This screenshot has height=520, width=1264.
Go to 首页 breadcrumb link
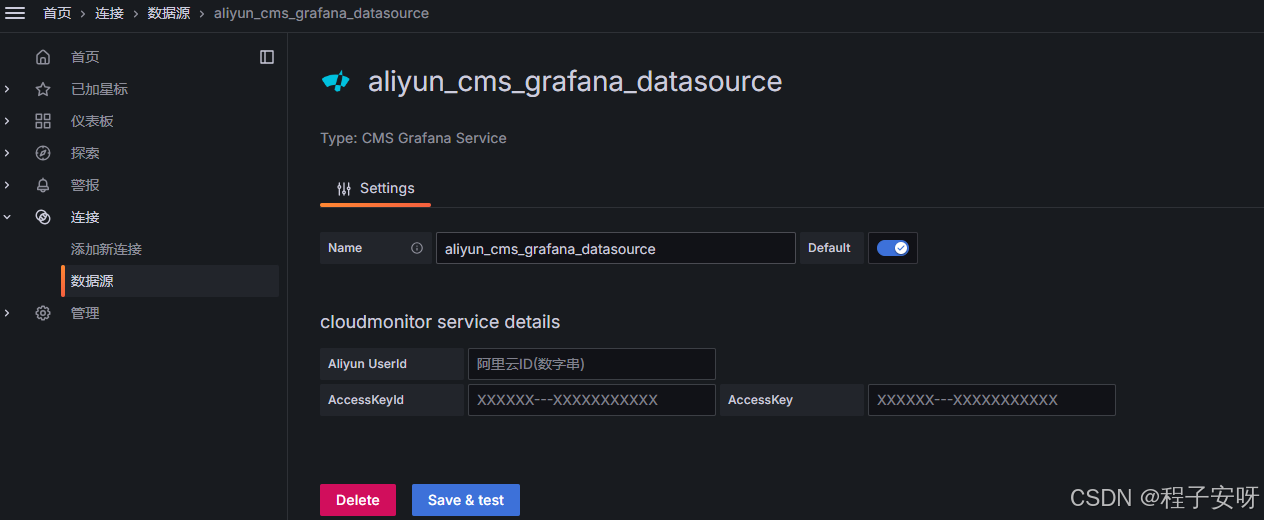pyautogui.click(x=57, y=13)
